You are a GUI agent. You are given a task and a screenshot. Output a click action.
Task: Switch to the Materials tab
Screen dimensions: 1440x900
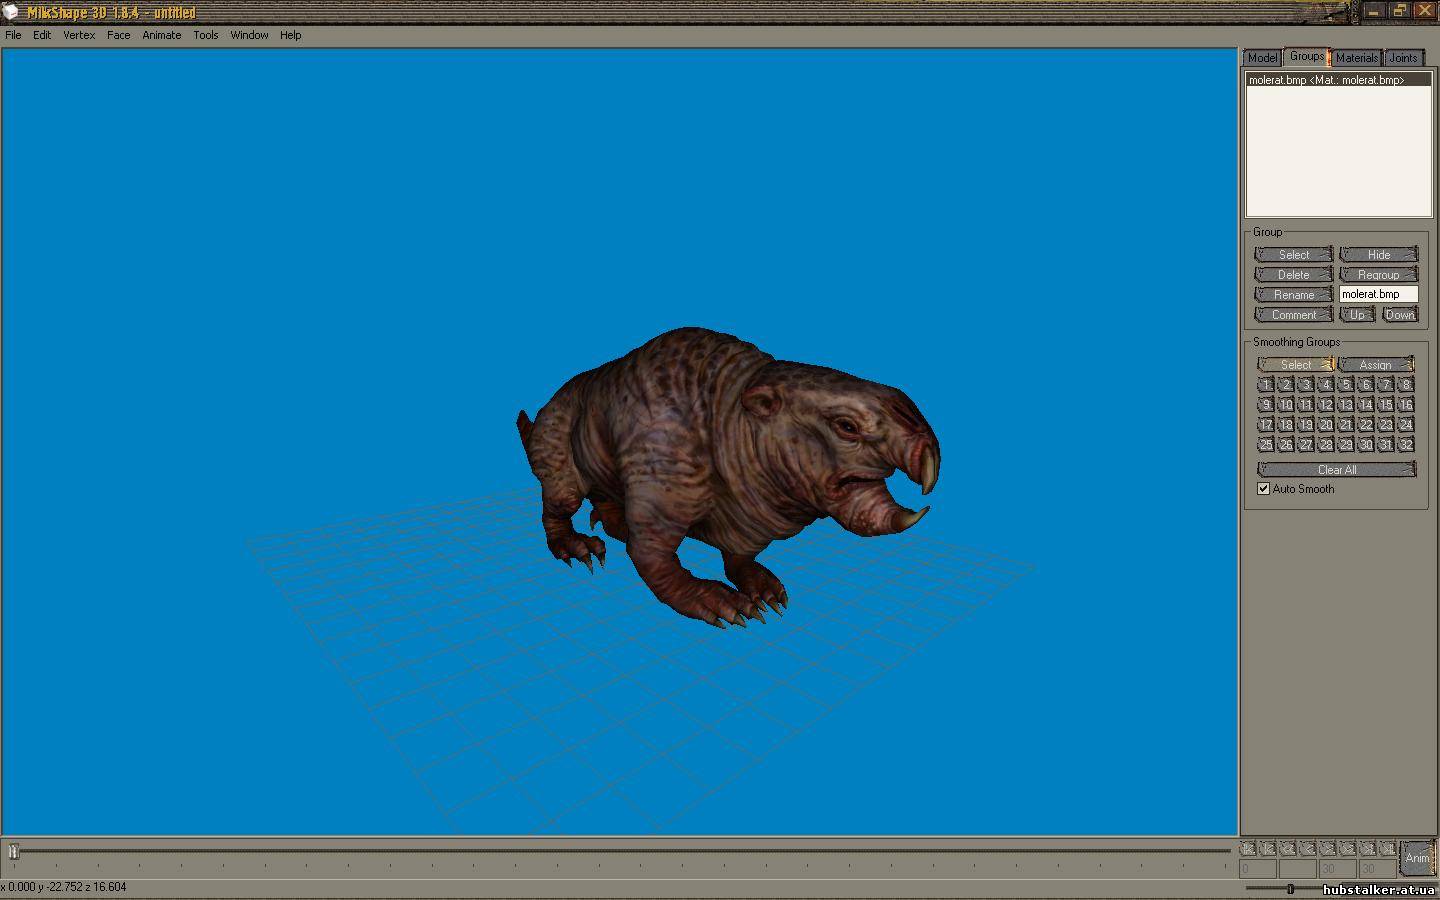tap(1357, 58)
